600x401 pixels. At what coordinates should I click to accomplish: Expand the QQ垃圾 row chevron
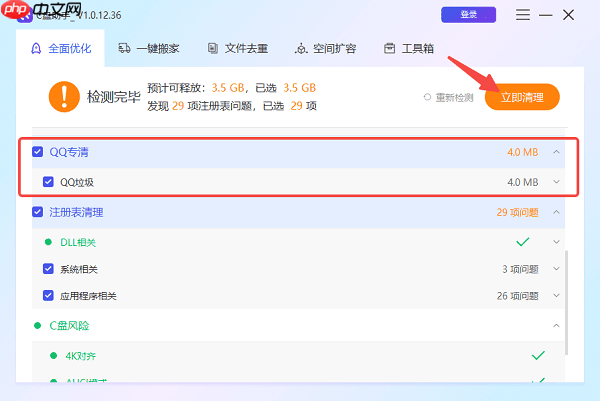click(x=556, y=182)
